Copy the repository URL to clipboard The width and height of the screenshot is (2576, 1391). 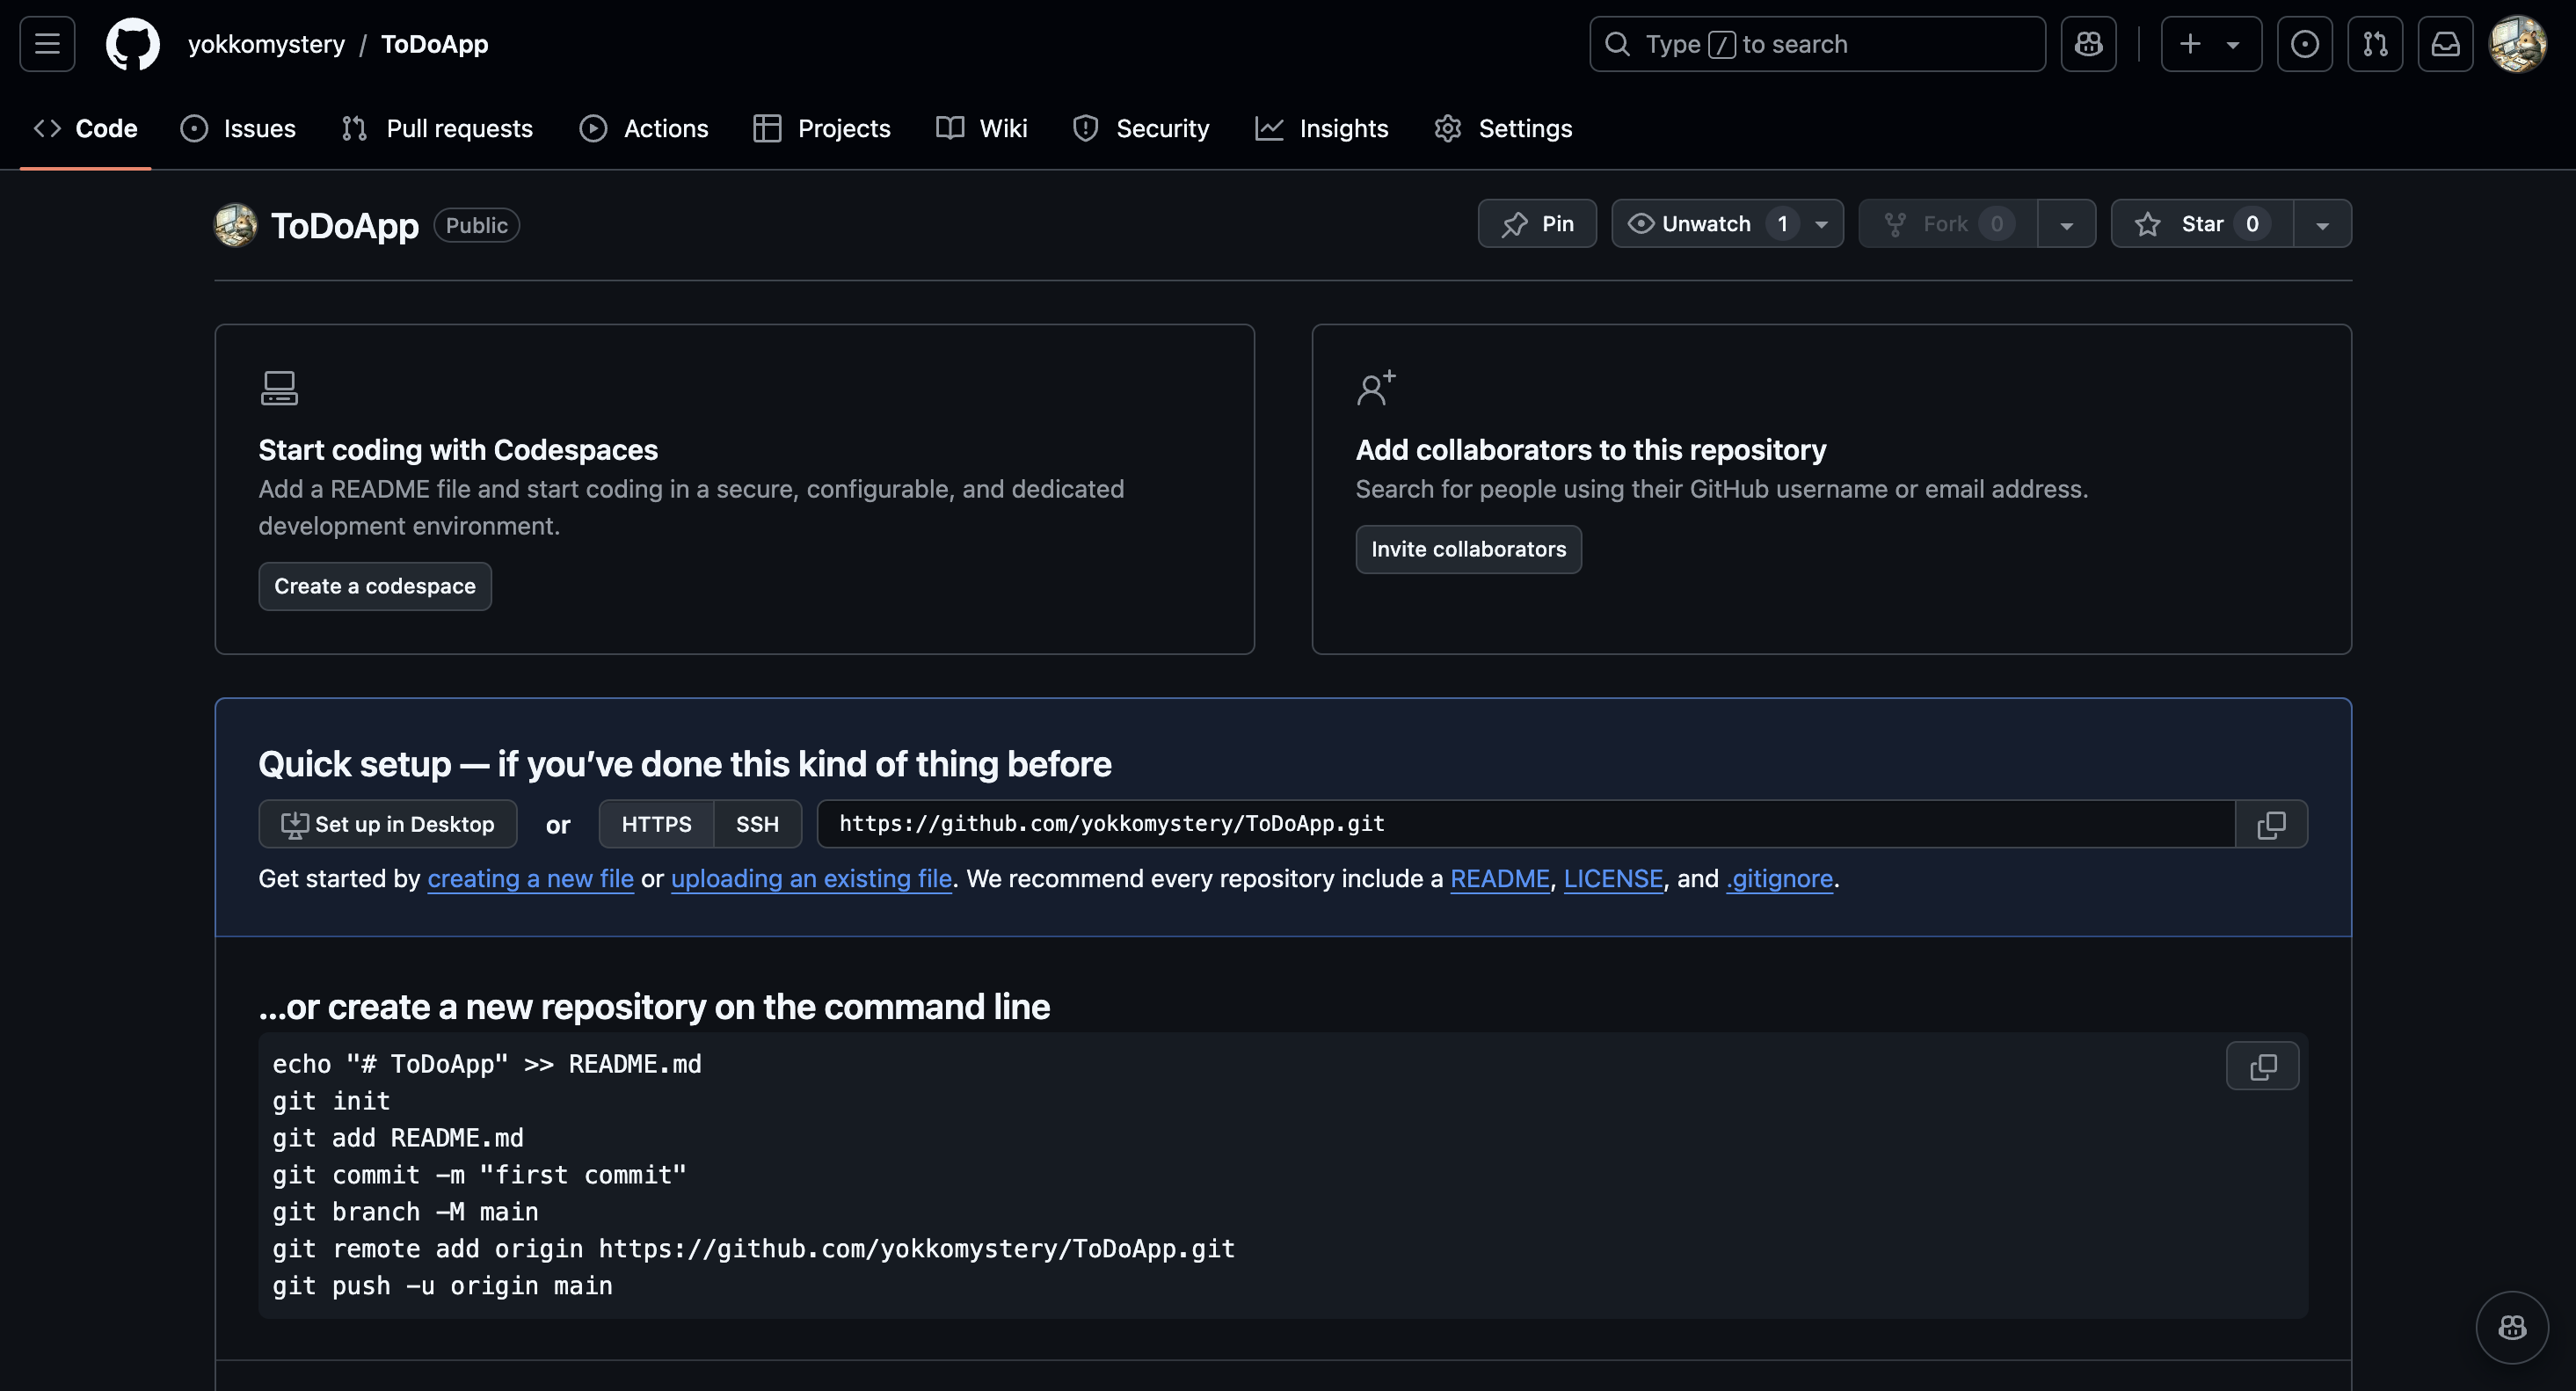(x=2271, y=824)
